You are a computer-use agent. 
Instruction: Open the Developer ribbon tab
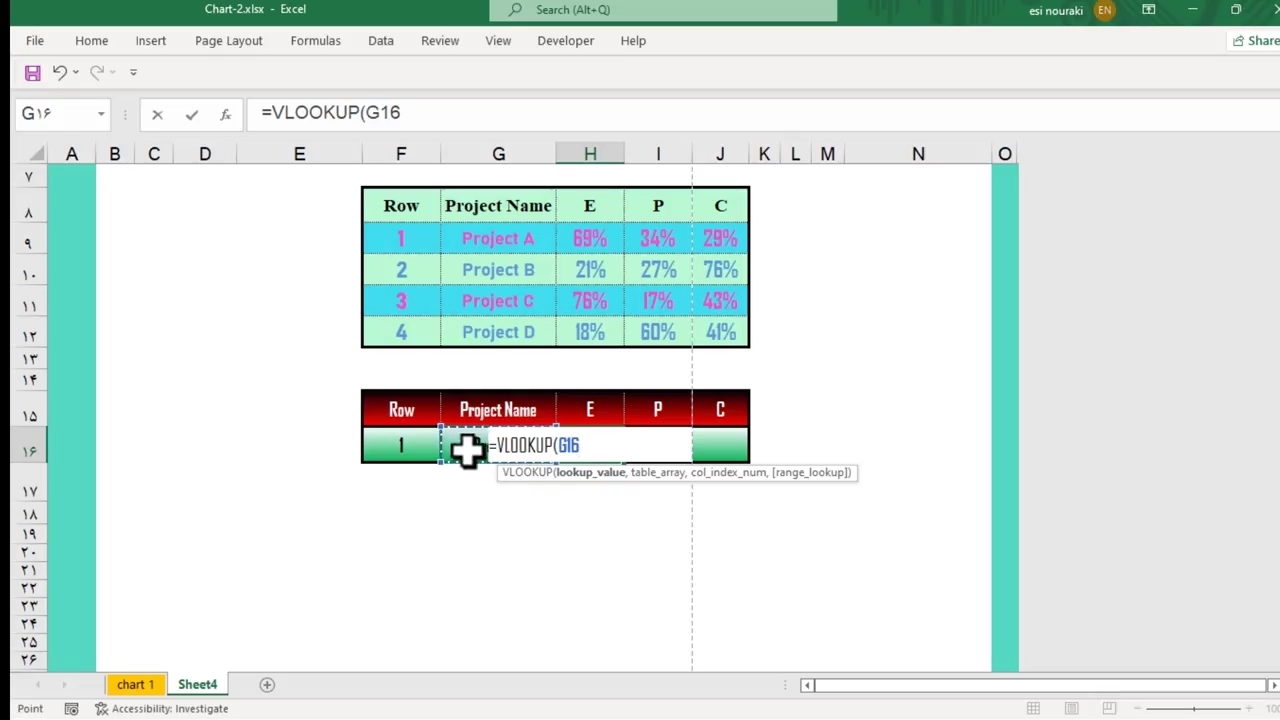click(x=565, y=41)
